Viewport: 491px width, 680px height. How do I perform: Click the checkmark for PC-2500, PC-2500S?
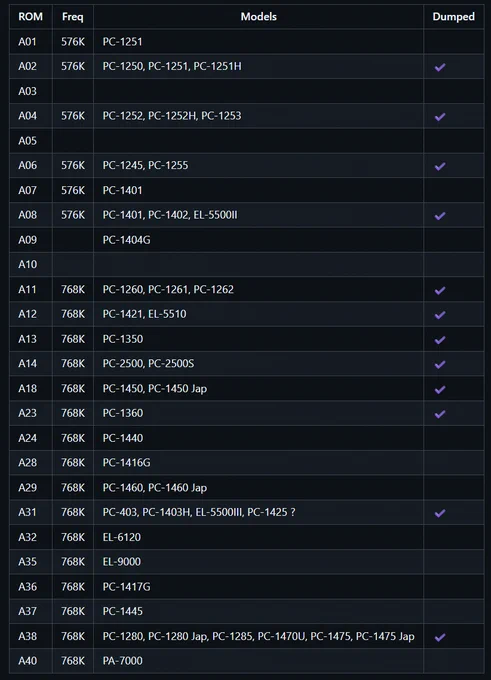pyautogui.click(x=440, y=364)
